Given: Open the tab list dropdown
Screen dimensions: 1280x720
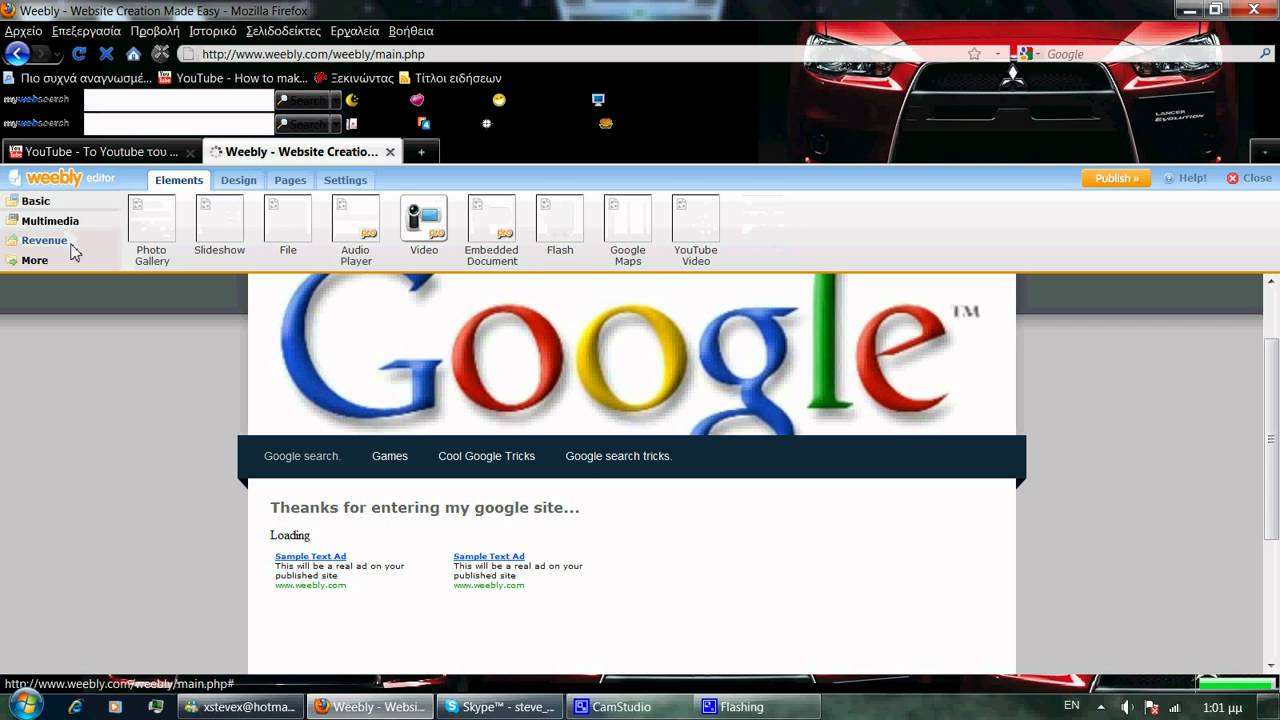Looking at the screenshot, I should [1265, 152].
